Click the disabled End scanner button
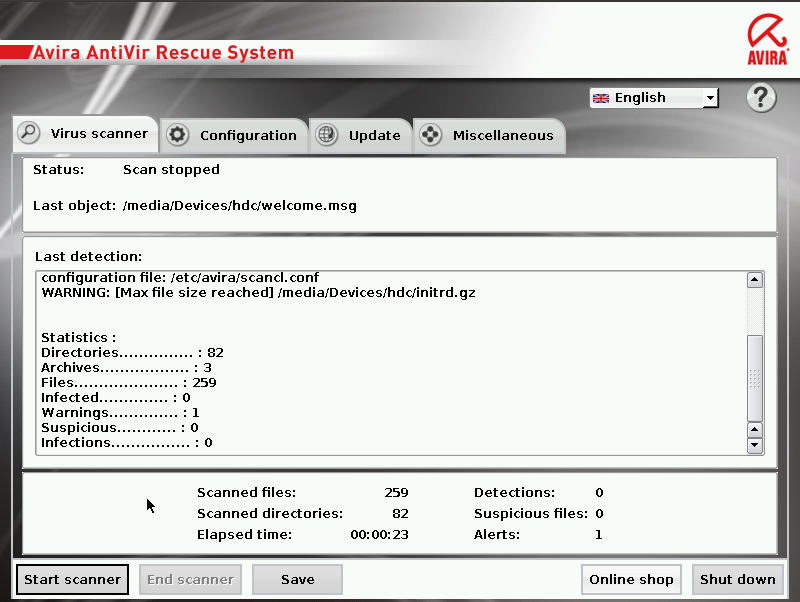 tap(190, 580)
